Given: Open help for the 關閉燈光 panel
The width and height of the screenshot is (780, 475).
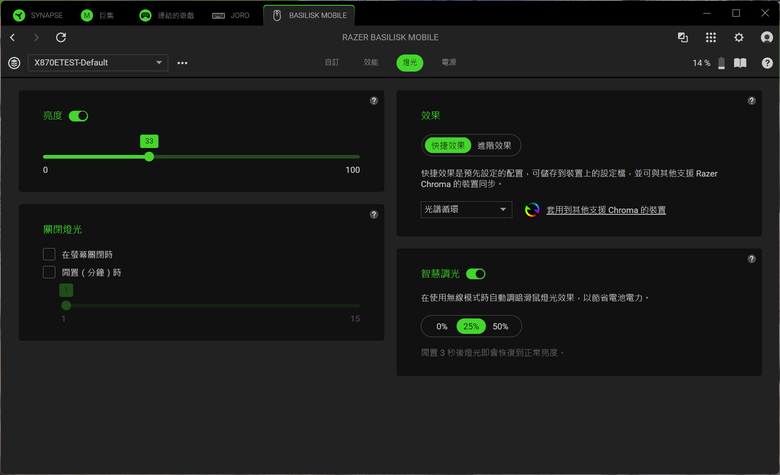Looking at the screenshot, I should pyautogui.click(x=374, y=214).
